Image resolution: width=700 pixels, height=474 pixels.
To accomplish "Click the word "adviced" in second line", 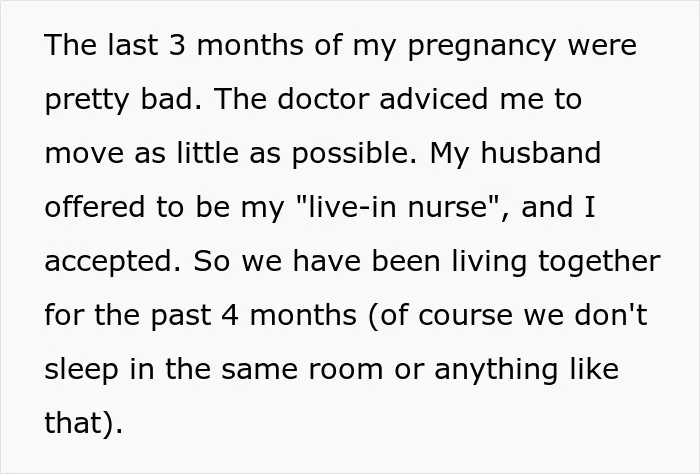I will [433, 99].
